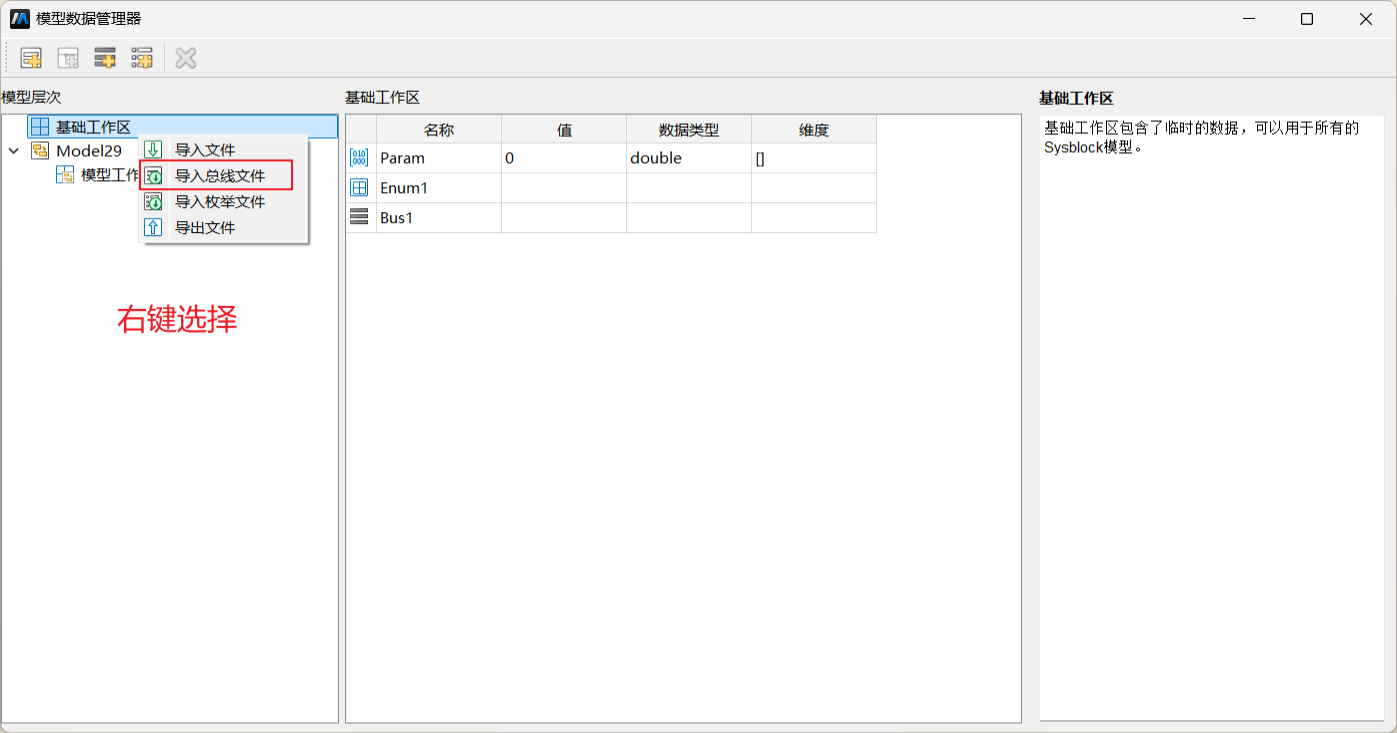Select the Model29 tree node
The width and height of the screenshot is (1397, 733).
coord(88,151)
